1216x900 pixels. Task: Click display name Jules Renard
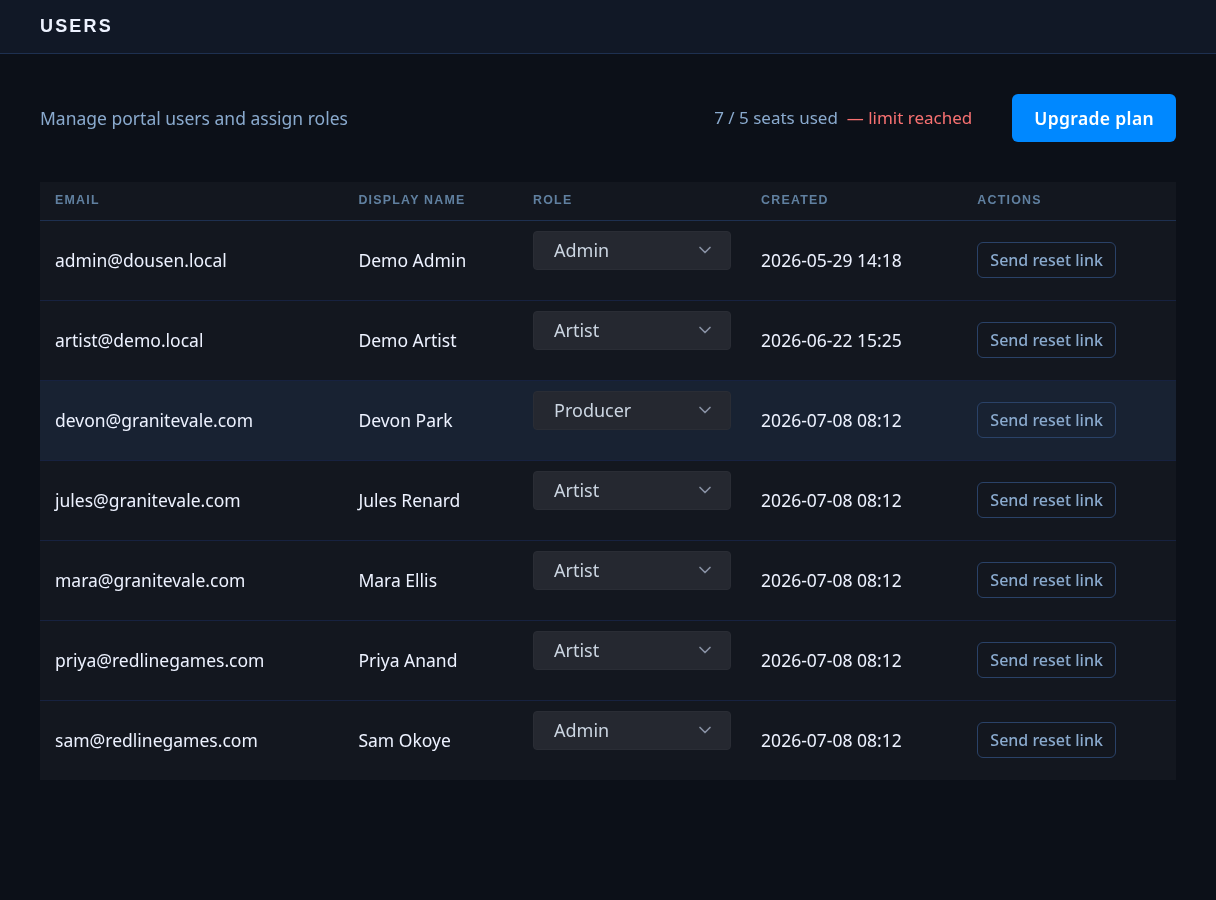coord(409,500)
